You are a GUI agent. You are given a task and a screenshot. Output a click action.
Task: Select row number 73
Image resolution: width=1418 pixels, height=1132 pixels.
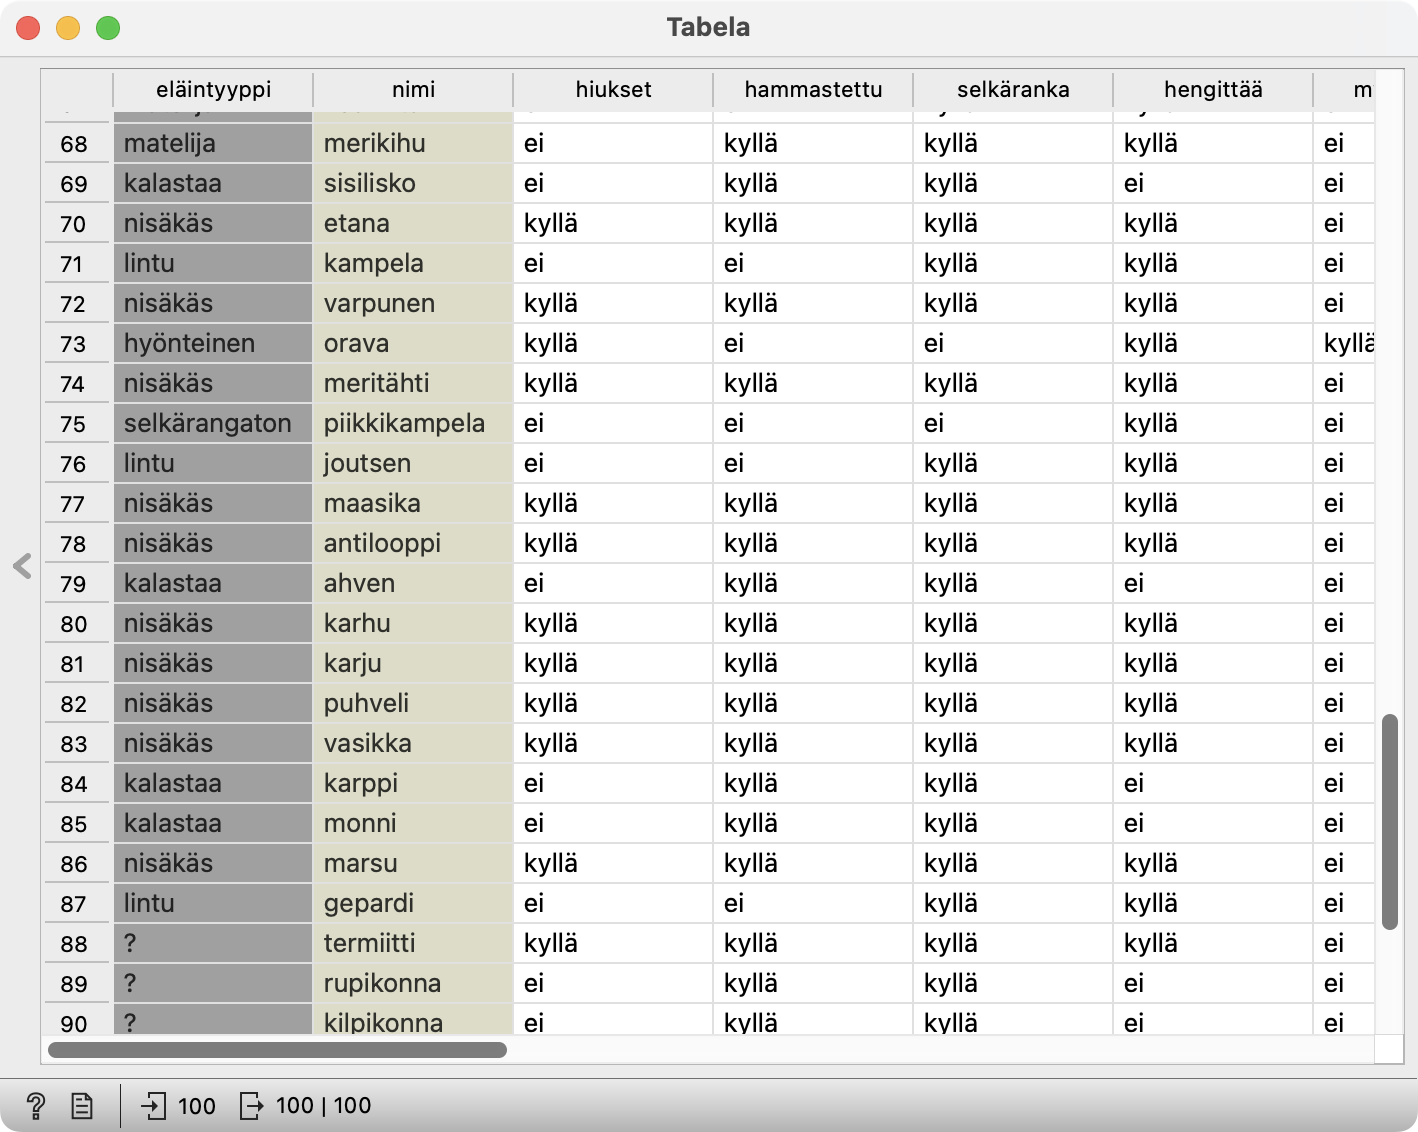(x=74, y=344)
